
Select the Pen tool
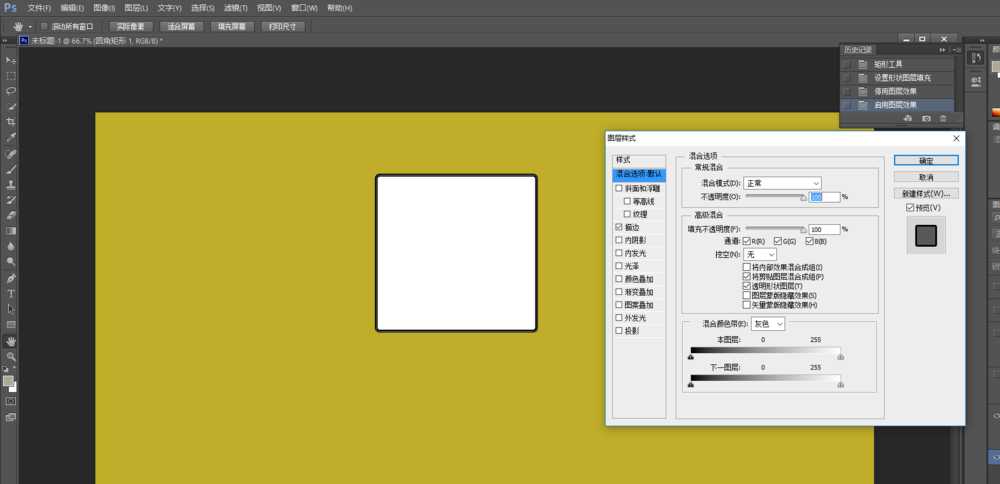11,278
